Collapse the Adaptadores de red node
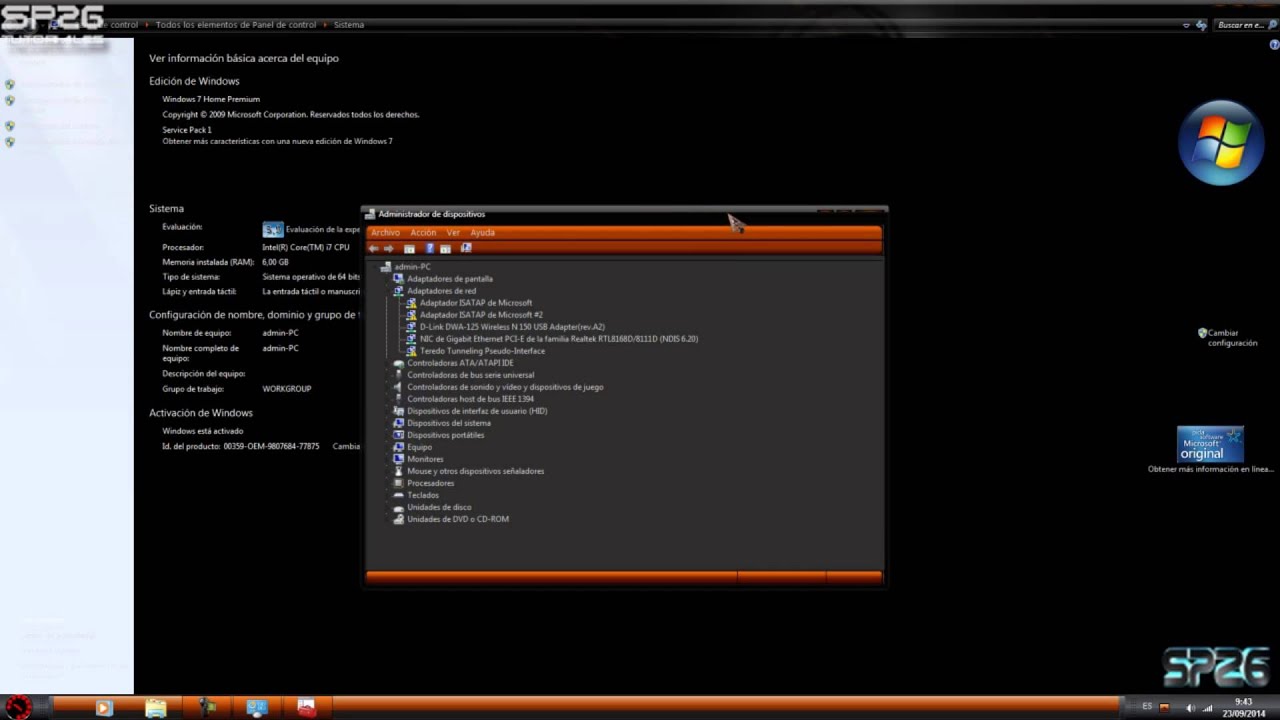The height and width of the screenshot is (720, 1280). pyautogui.click(x=388, y=291)
